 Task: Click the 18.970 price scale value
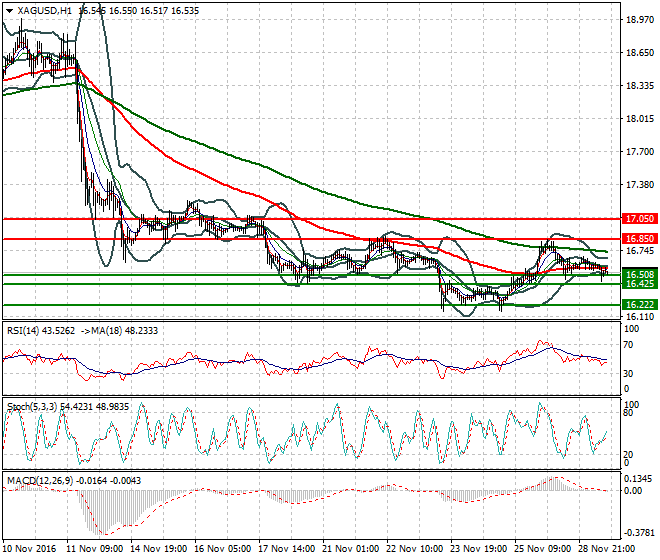(640, 19)
